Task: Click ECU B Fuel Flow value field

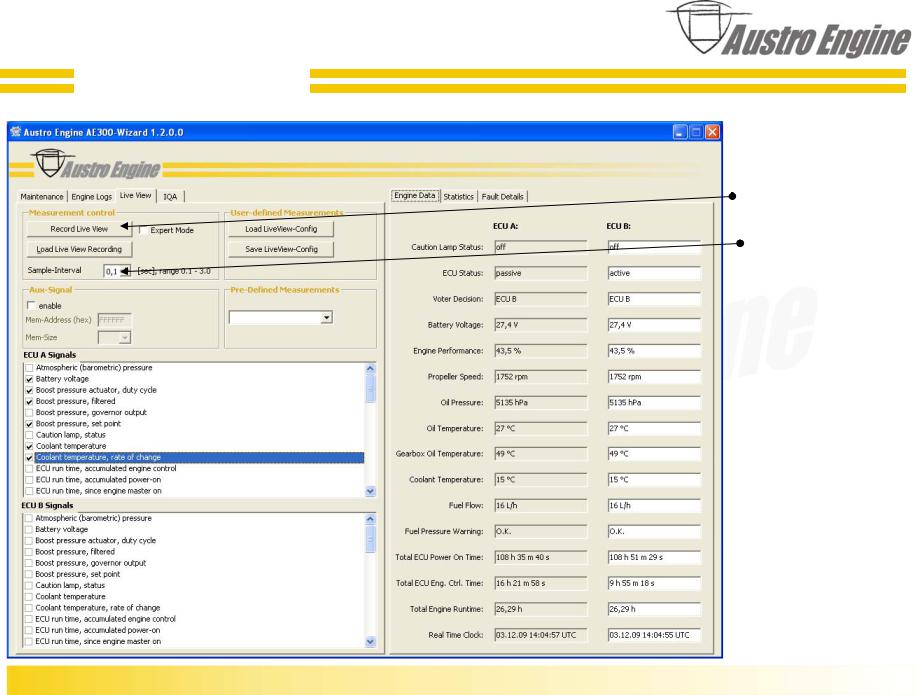Action: pos(654,506)
